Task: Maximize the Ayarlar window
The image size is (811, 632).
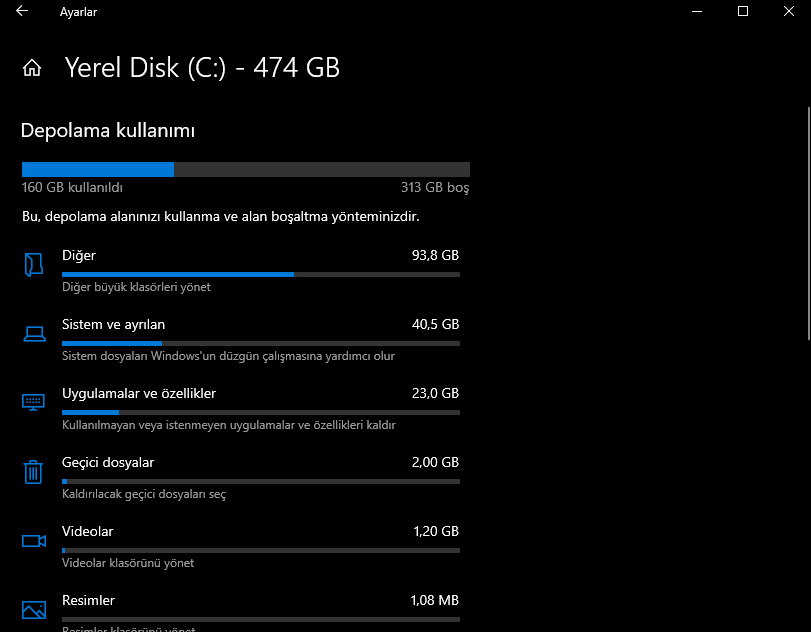Action: 743,12
